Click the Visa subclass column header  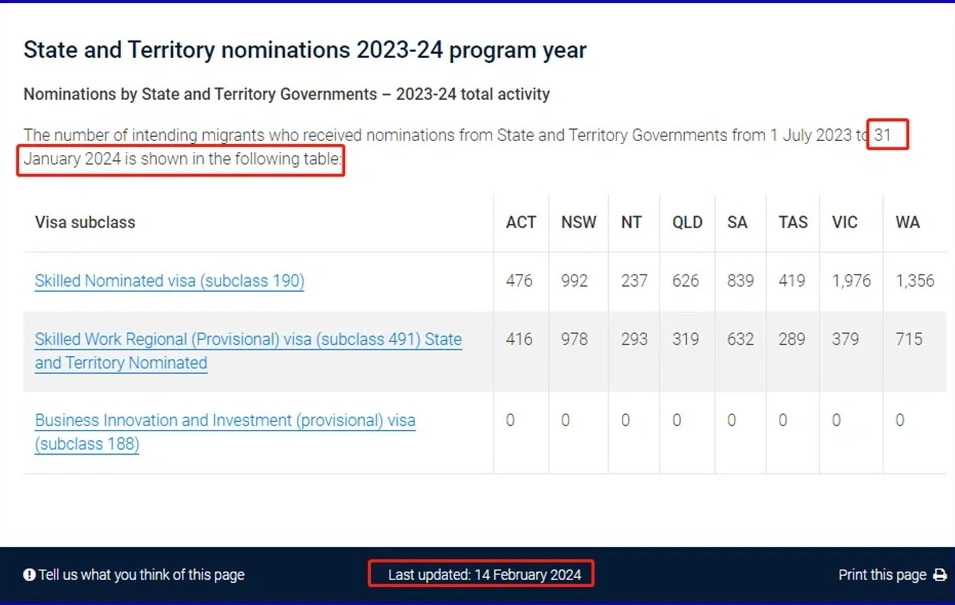(x=85, y=222)
